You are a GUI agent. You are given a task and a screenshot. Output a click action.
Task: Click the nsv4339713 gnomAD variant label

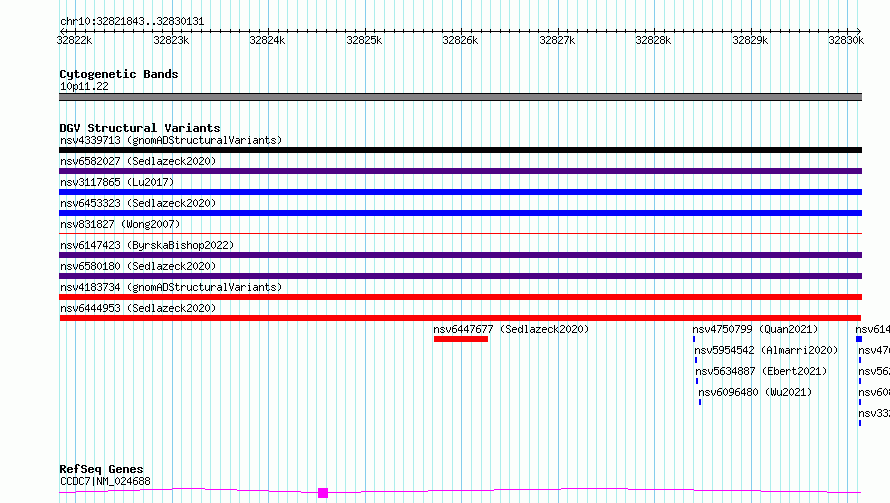(x=171, y=140)
